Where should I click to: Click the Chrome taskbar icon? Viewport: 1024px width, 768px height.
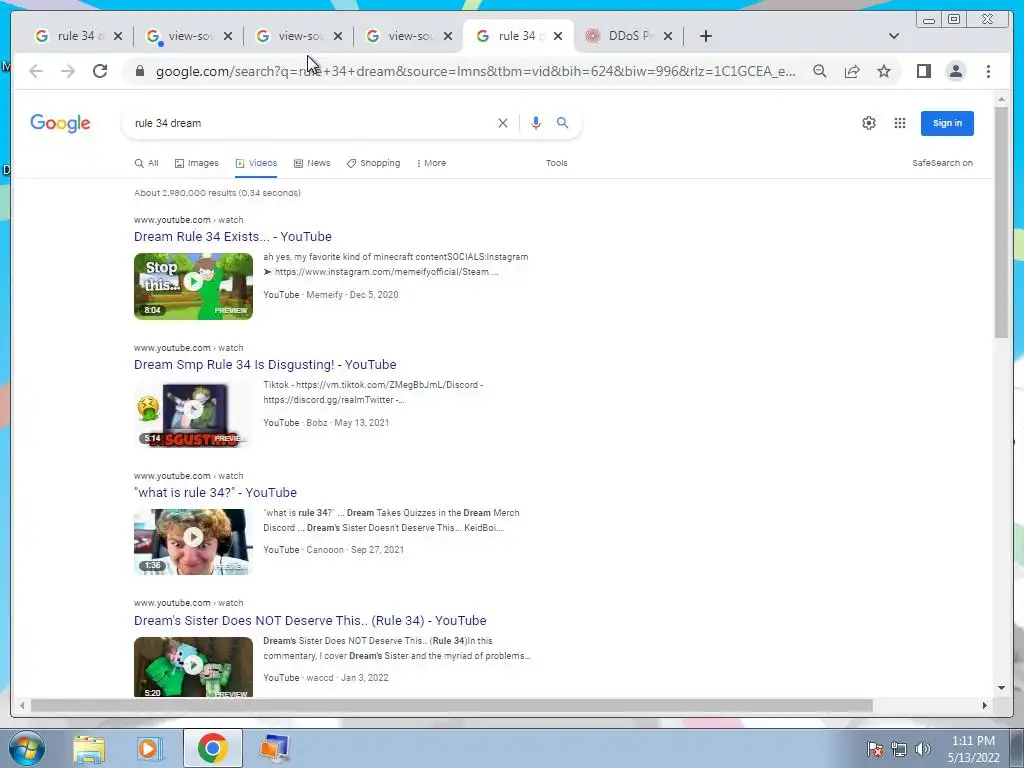click(212, 748)
